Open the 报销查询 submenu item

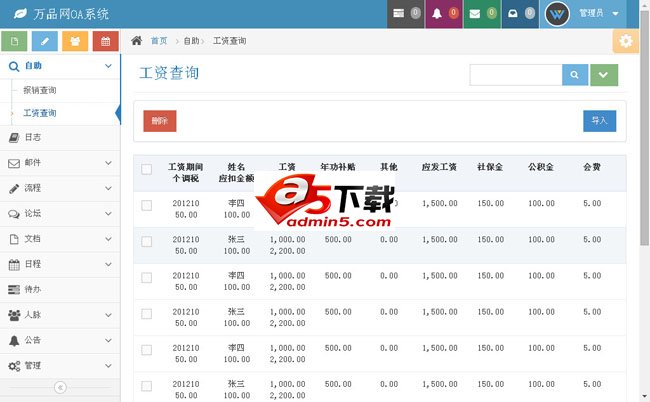point(39,90)
